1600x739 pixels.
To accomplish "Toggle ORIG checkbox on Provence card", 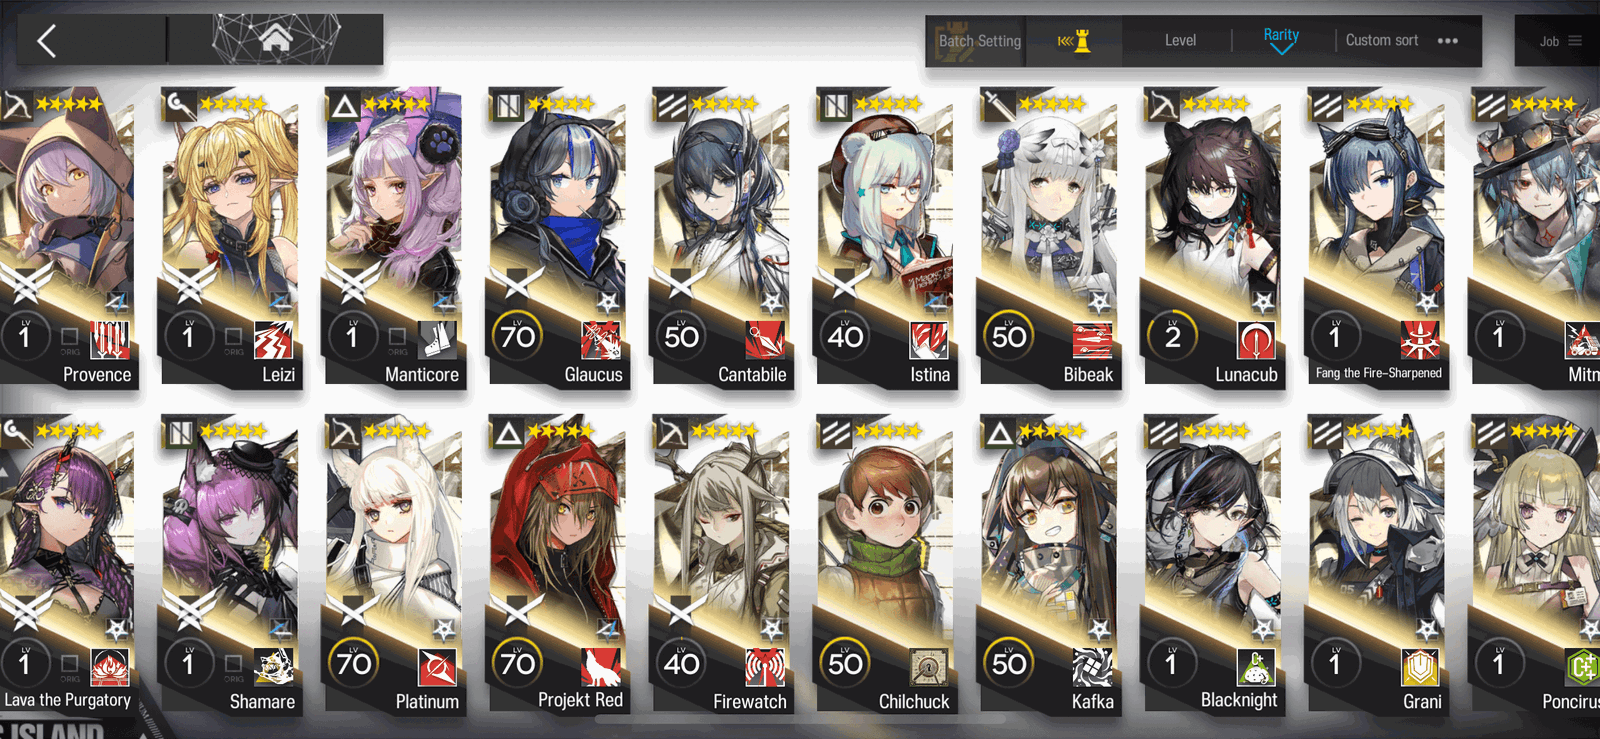I will pyautogui.click(x=70, y=338).
